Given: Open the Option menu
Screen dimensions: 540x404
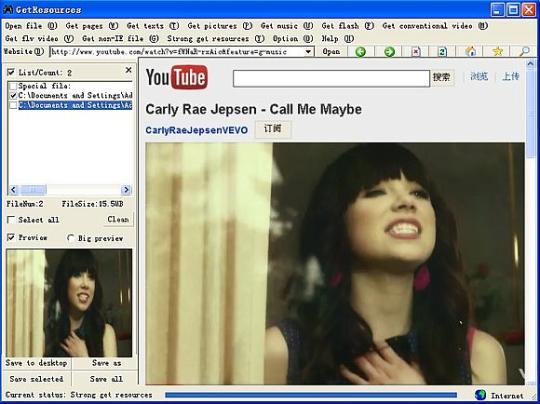Looking at the screenshot, I should pos(293,39).
